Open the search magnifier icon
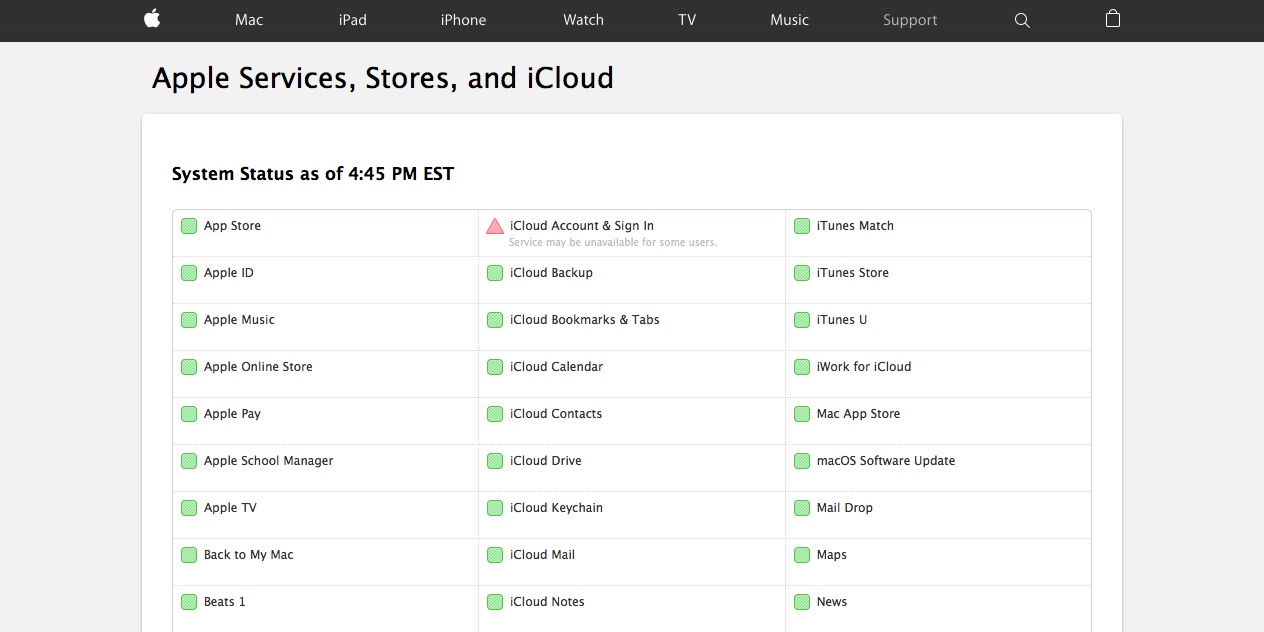 point(1022,20)
